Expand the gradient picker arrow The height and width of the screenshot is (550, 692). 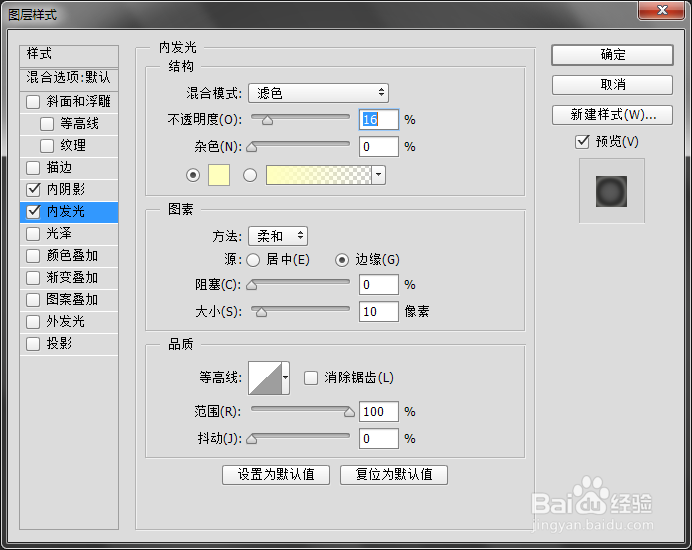[378, 175]
